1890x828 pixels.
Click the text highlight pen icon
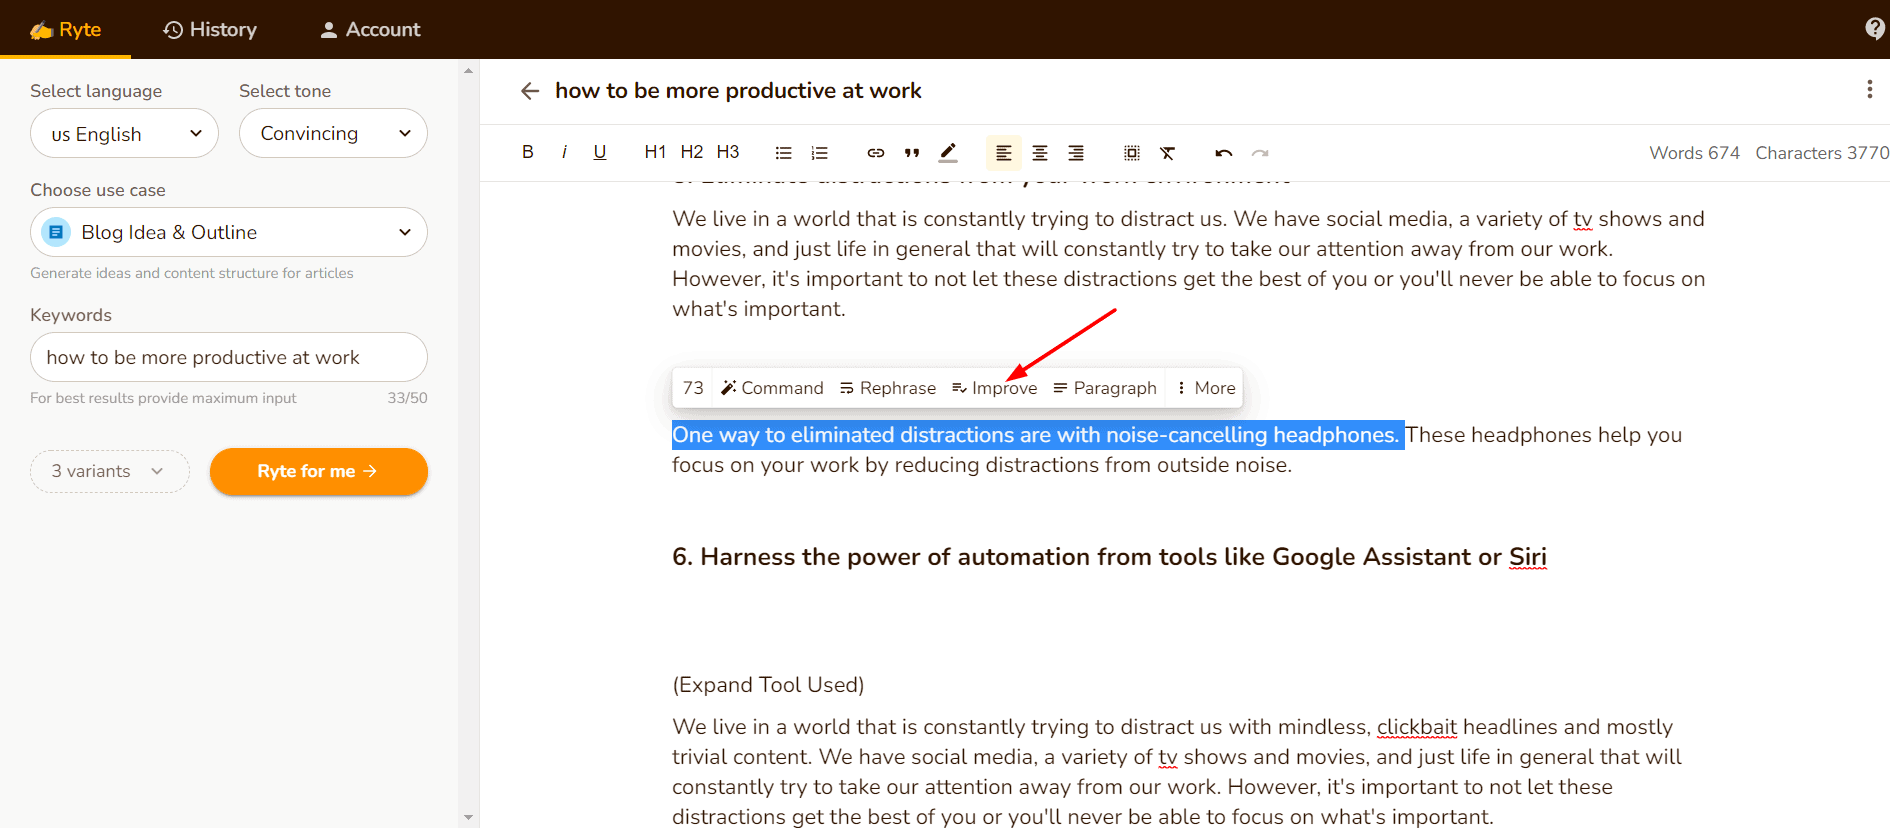(x=948, y=153)
